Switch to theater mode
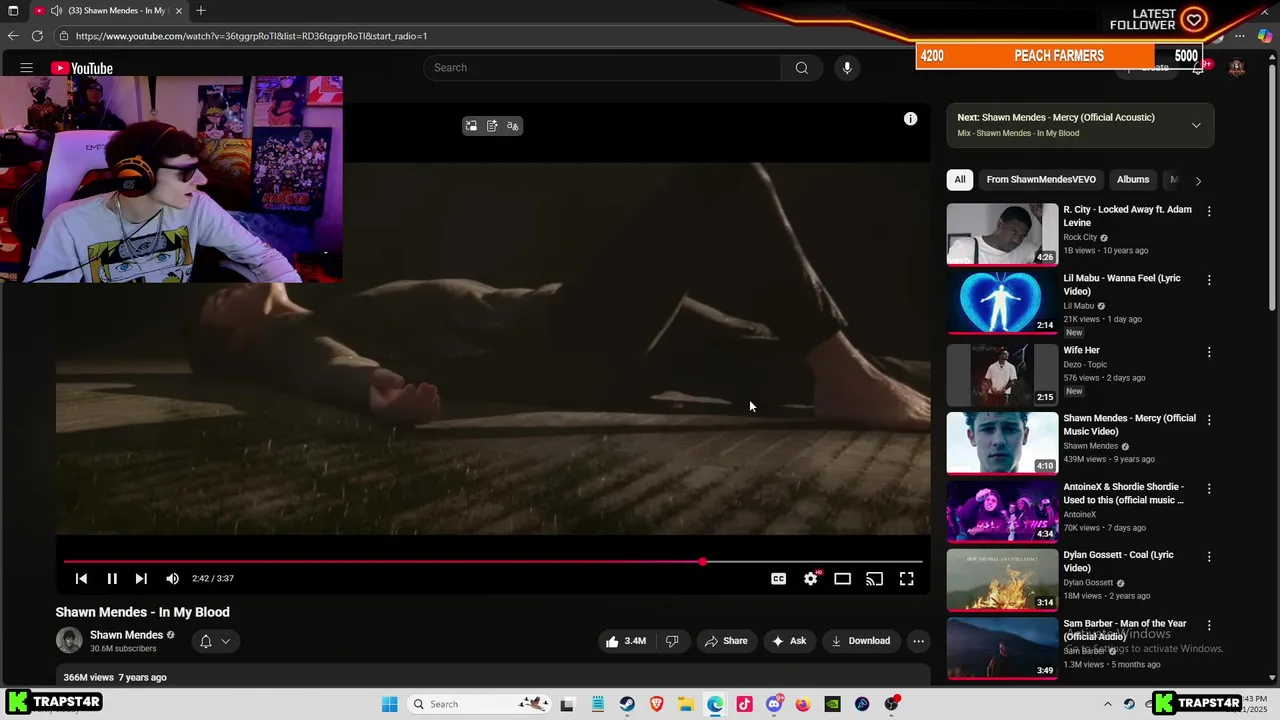The image size is (1280, 720). tap(843, 579)
